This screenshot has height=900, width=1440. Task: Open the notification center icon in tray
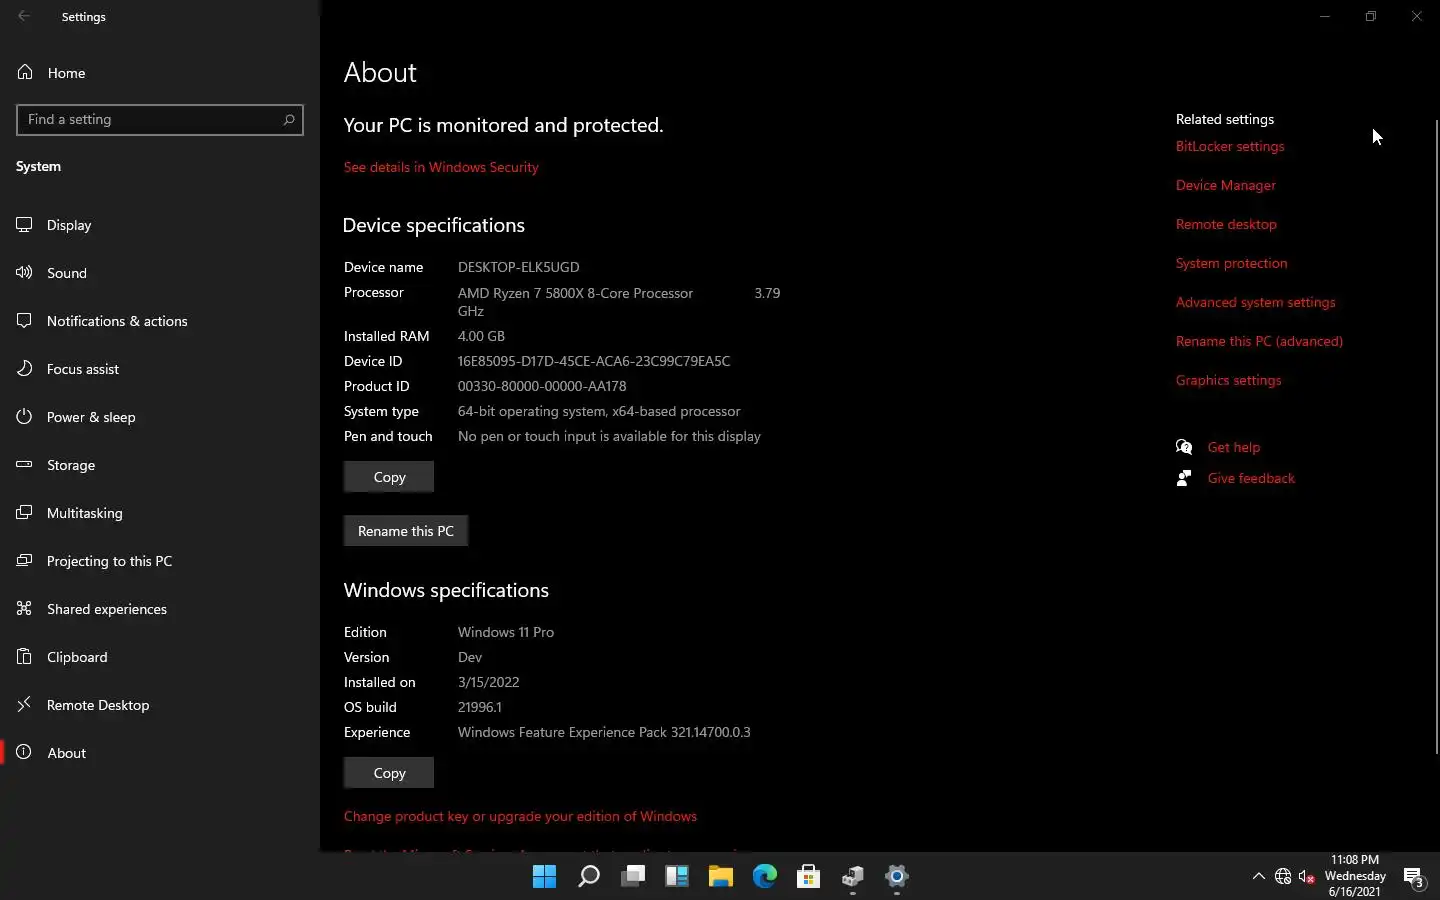tap(1414, 877)
